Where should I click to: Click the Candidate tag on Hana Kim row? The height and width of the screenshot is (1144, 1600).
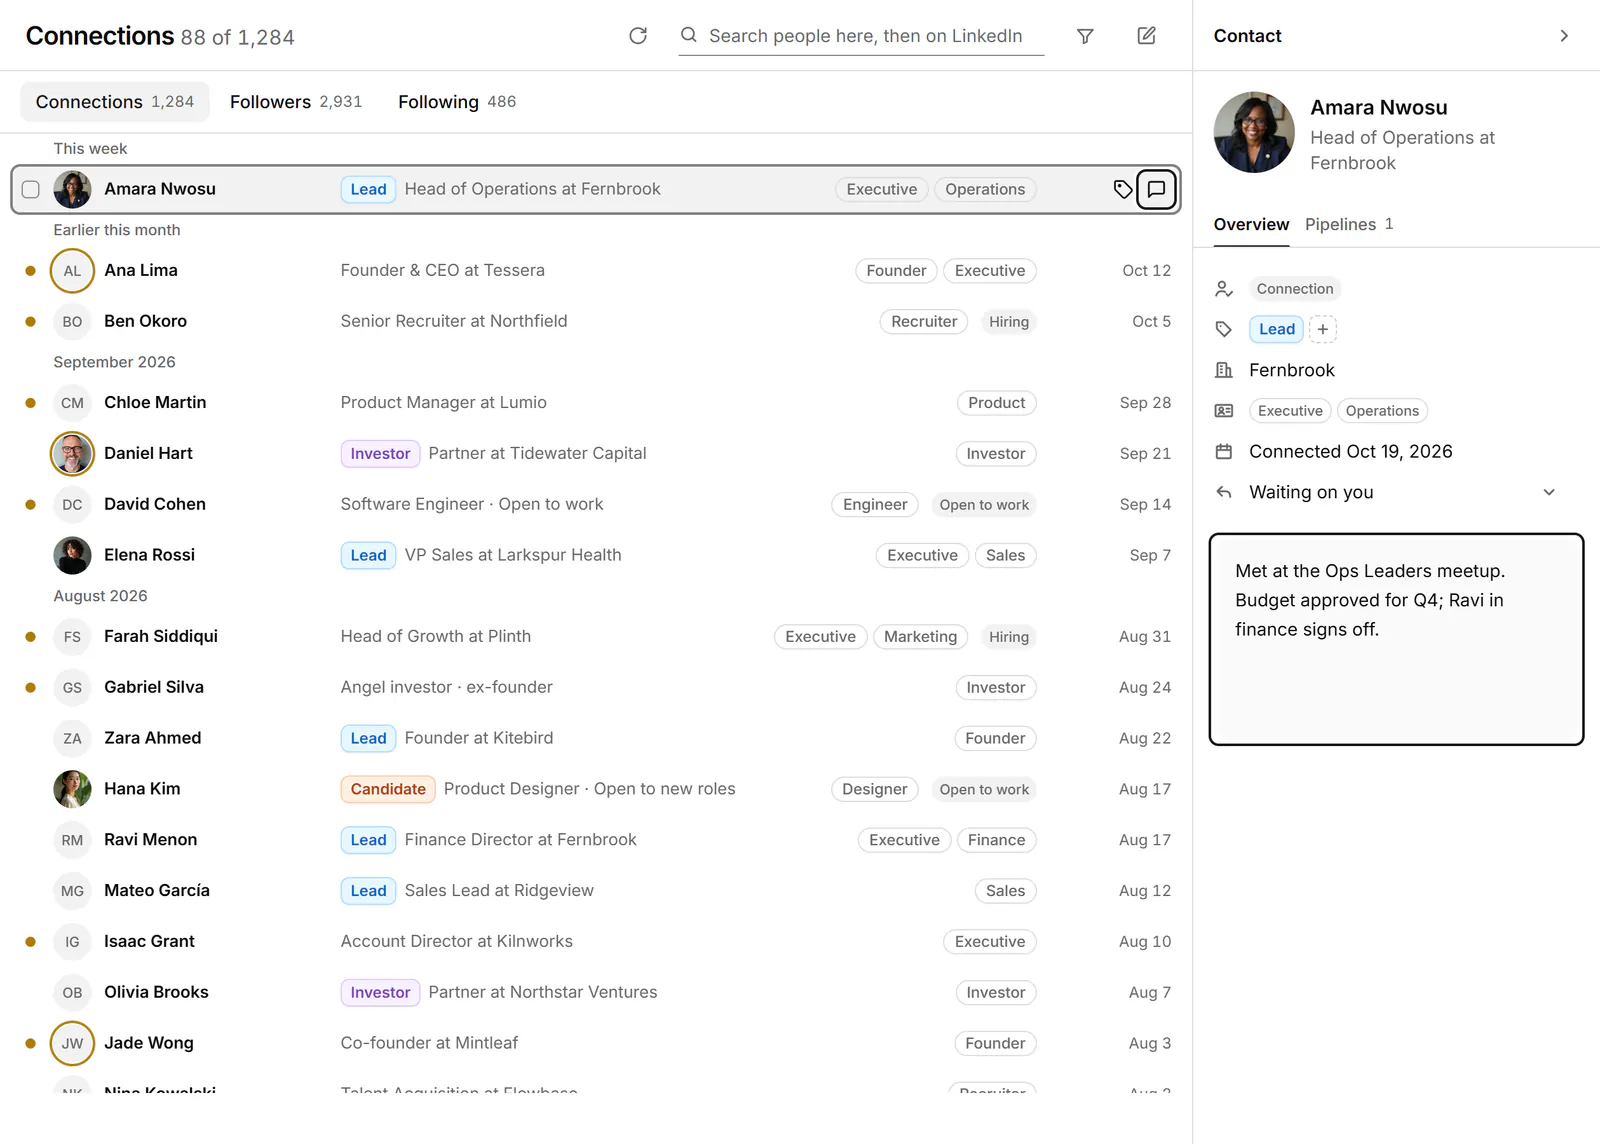(x=388, y=789)
